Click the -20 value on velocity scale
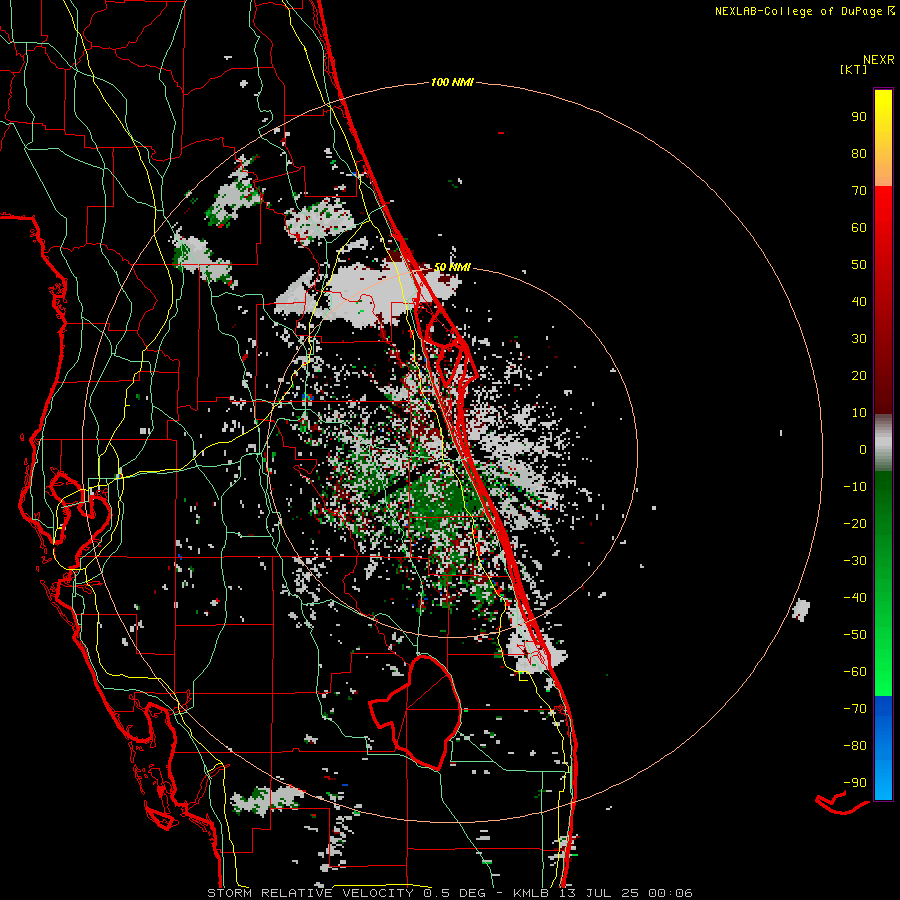This screenshot has height=900, width=900. pos(855,524)
